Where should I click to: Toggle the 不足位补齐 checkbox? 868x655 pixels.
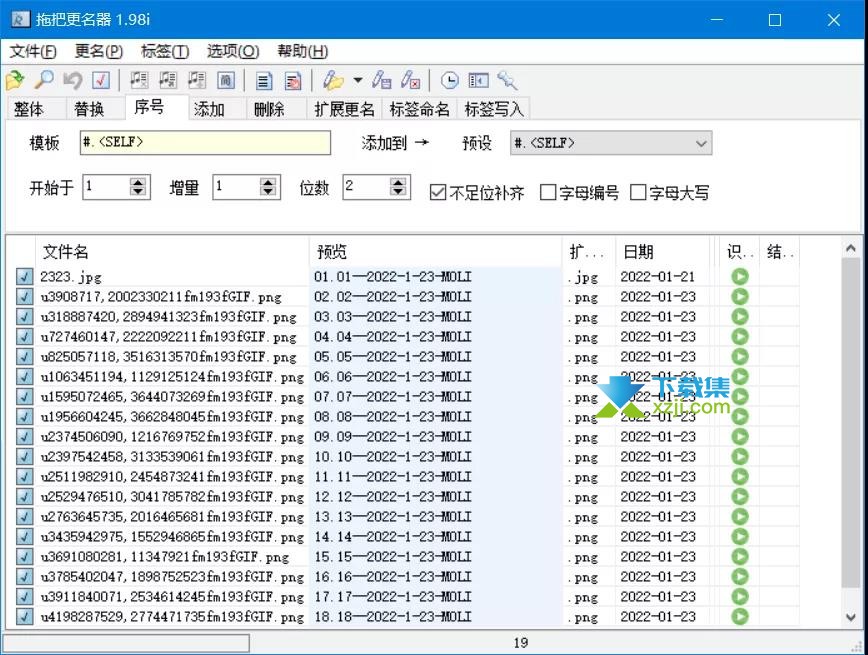[438, 193]
